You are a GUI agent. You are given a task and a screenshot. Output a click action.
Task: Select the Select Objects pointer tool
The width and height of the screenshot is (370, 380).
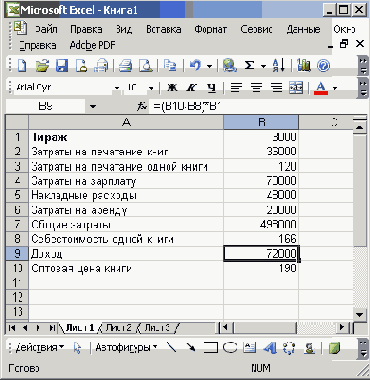click(x=77, y=348)
